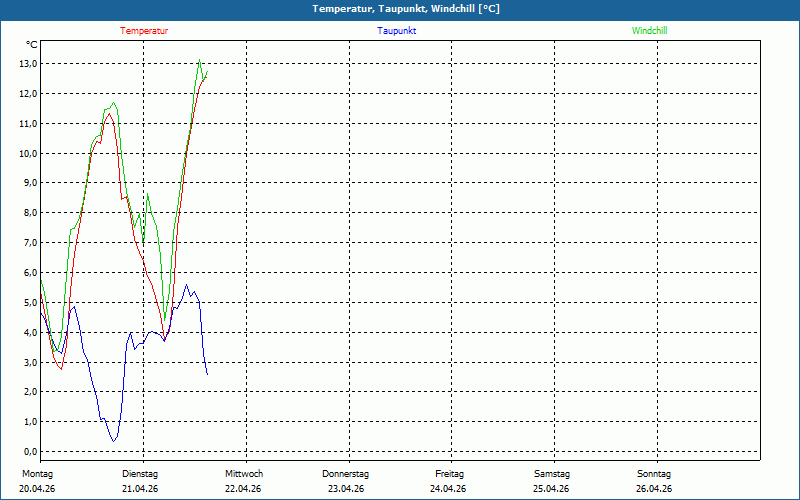Click the Samstag day label
Image resolution: width=800 pixels, height=500 pixels.
coord(552,474)
